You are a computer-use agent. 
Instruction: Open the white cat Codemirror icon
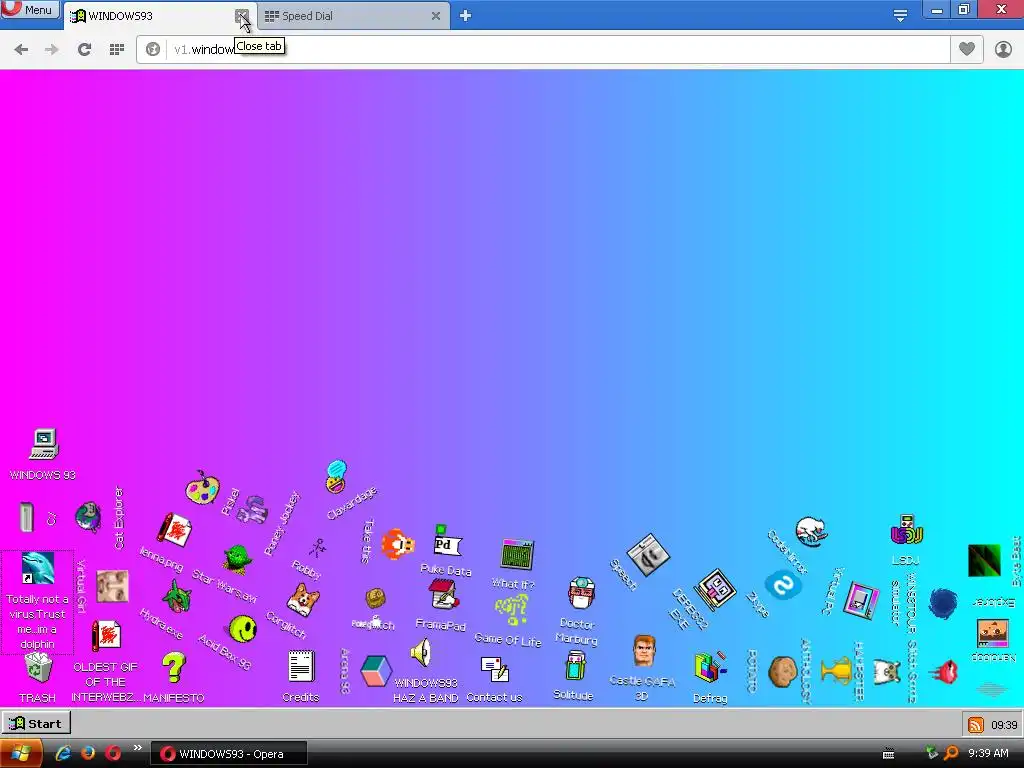(811, 532)
